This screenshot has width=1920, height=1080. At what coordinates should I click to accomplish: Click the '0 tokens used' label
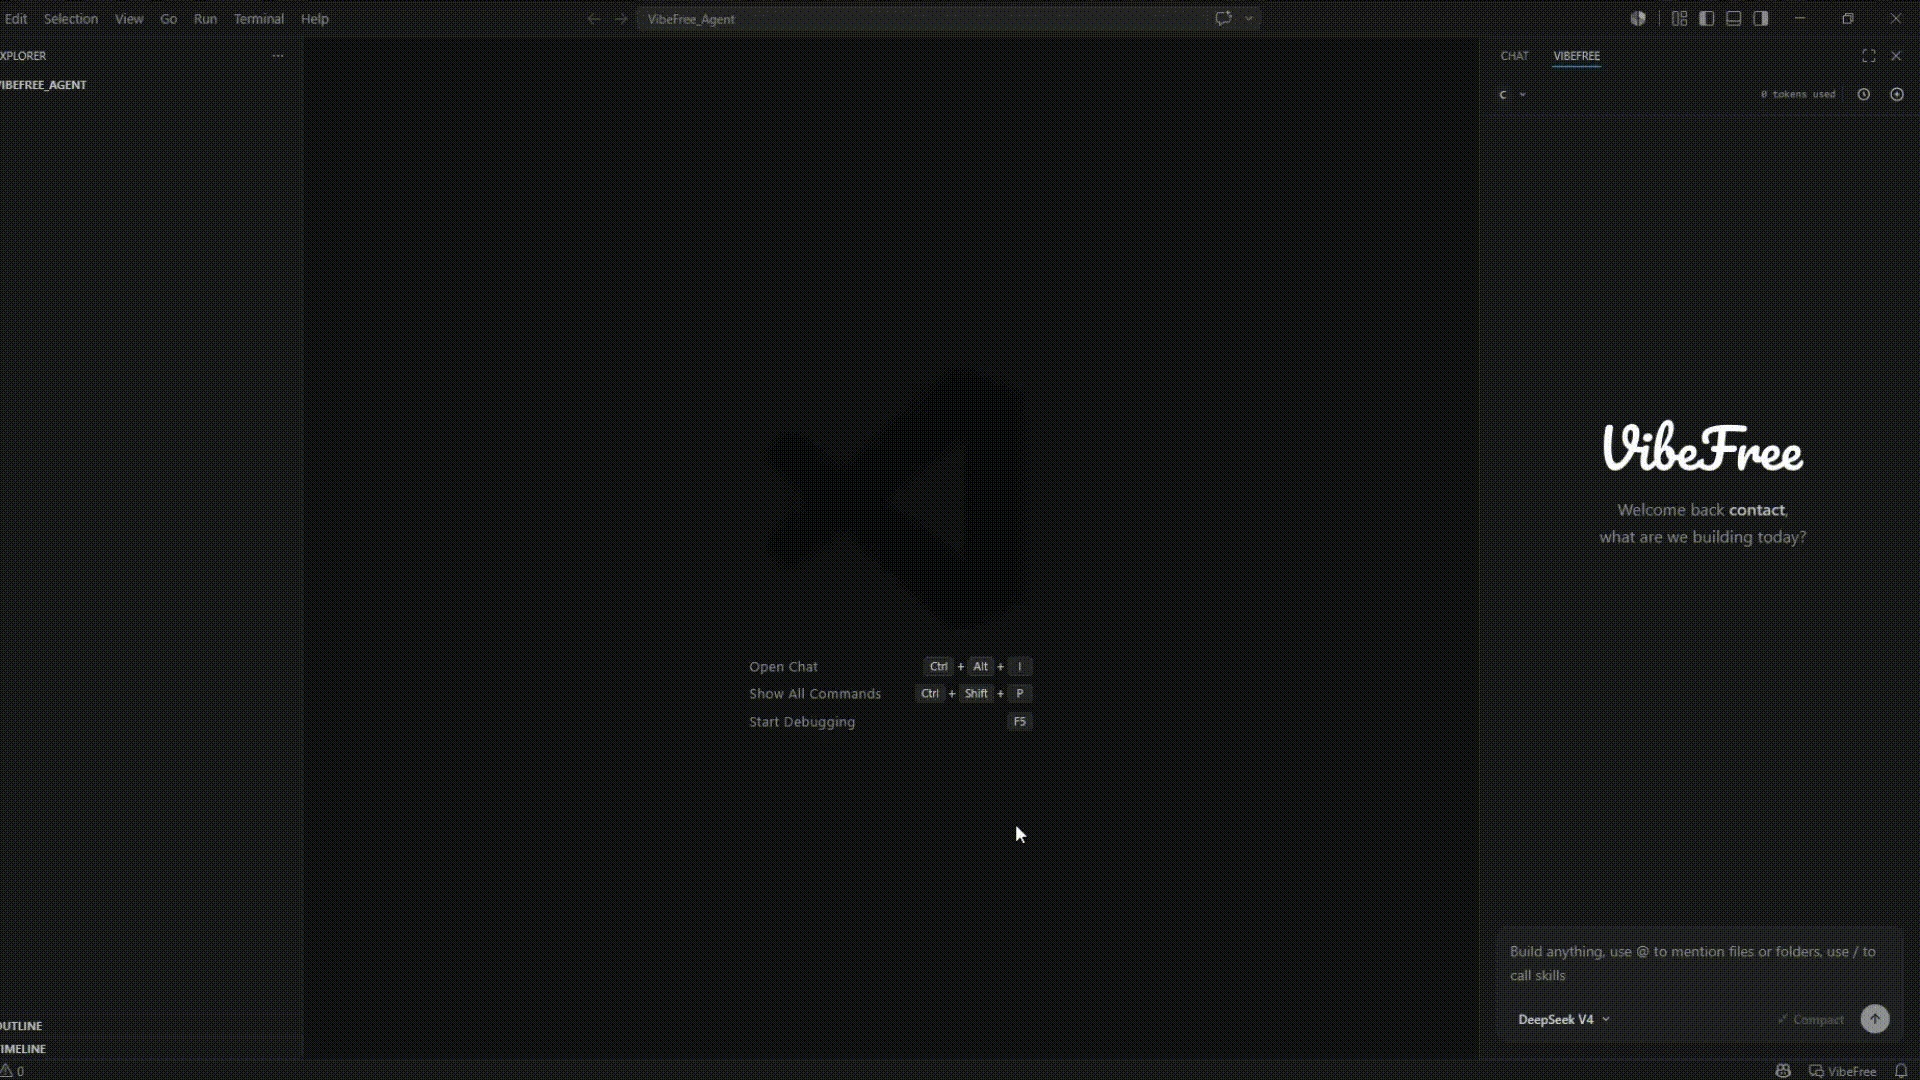(x=1798, y=94)
